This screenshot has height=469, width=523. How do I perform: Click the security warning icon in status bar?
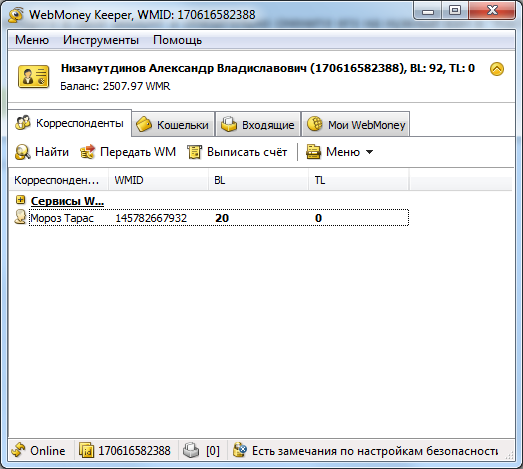[240, 450]
